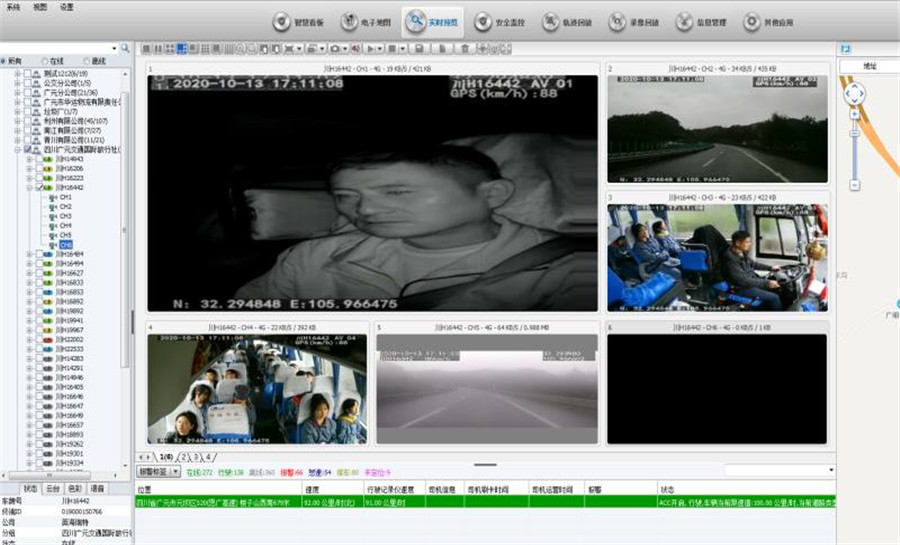This screenshot has width=900, height=545.
Task: Open the 报警标签 alarm tag dropdown
Action: click(x=157, y=470)
